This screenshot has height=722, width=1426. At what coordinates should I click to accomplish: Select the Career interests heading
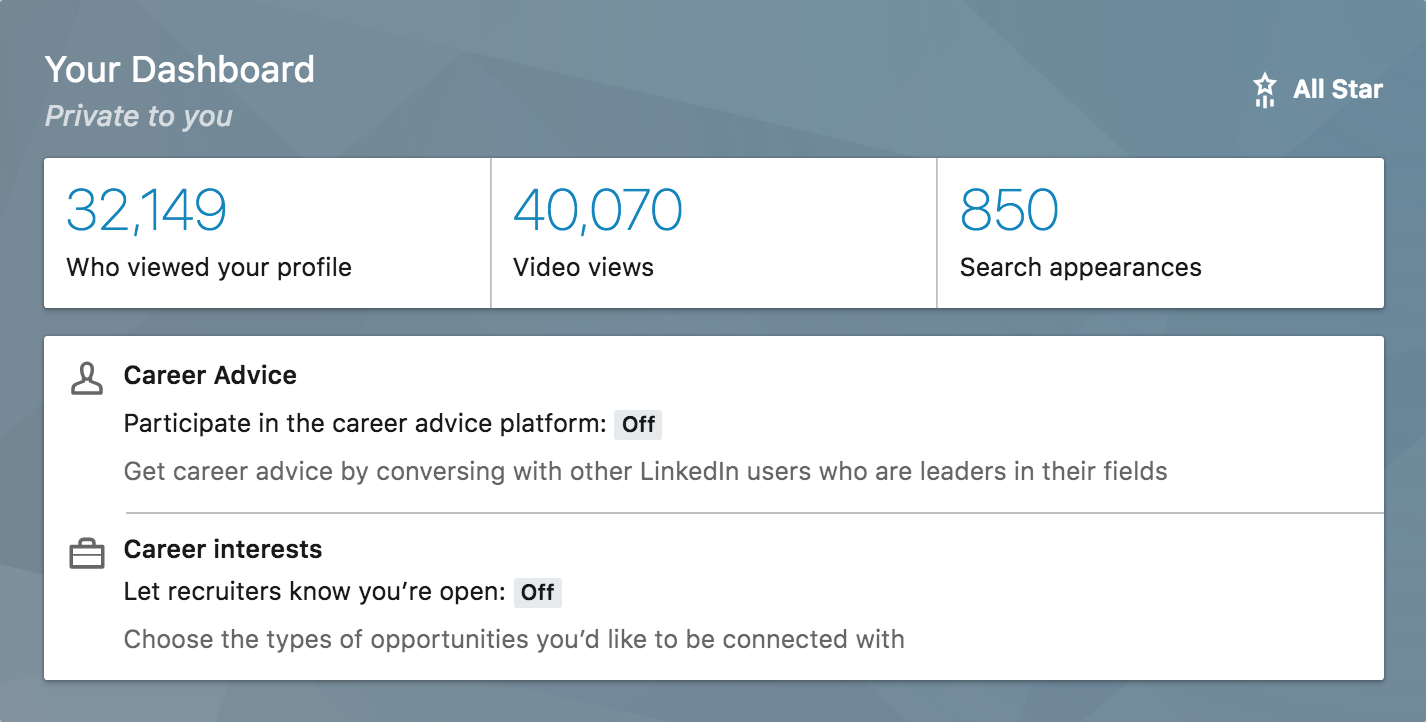[223, 549]
